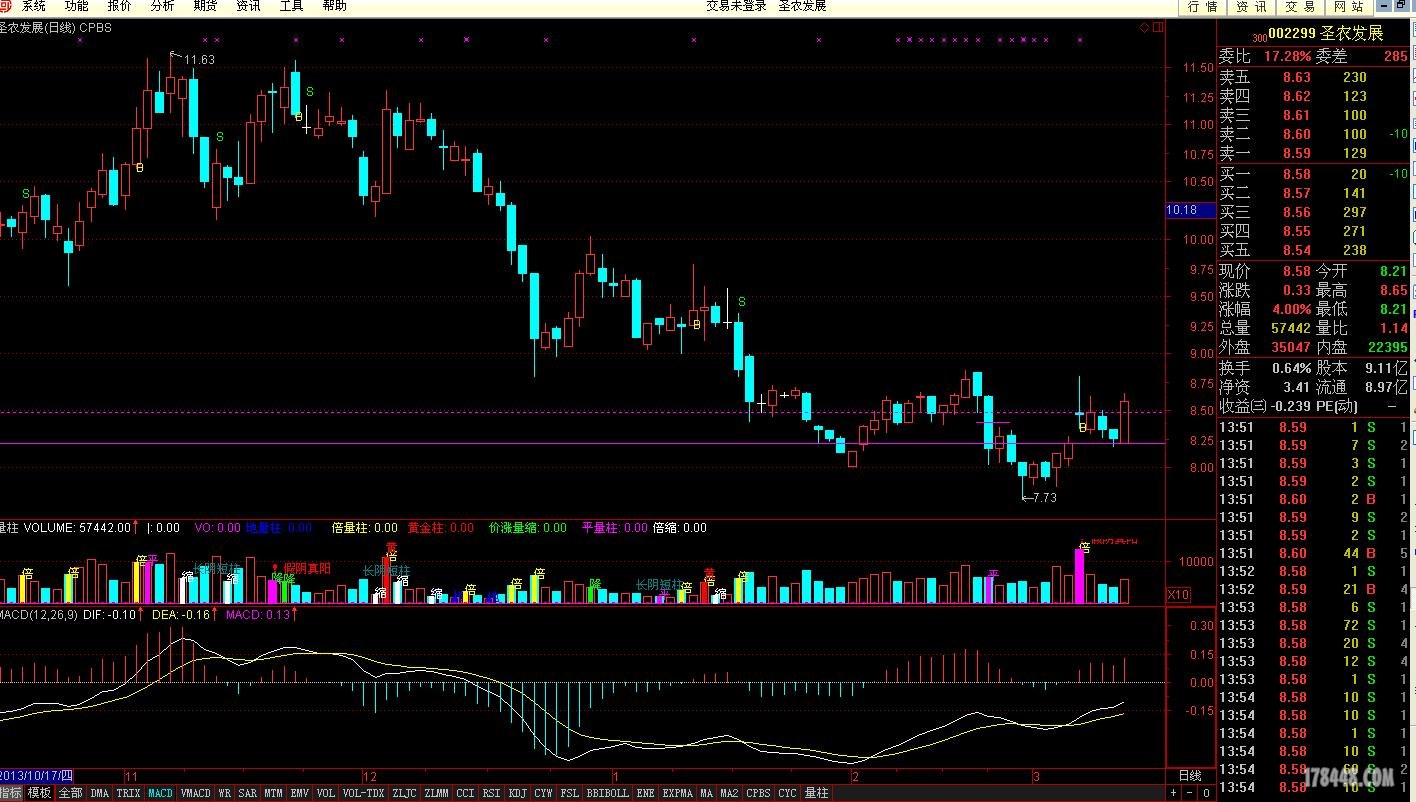Click the 交易 button at top right
This screenshot has width=1416, height=802.
point(1299,7)
